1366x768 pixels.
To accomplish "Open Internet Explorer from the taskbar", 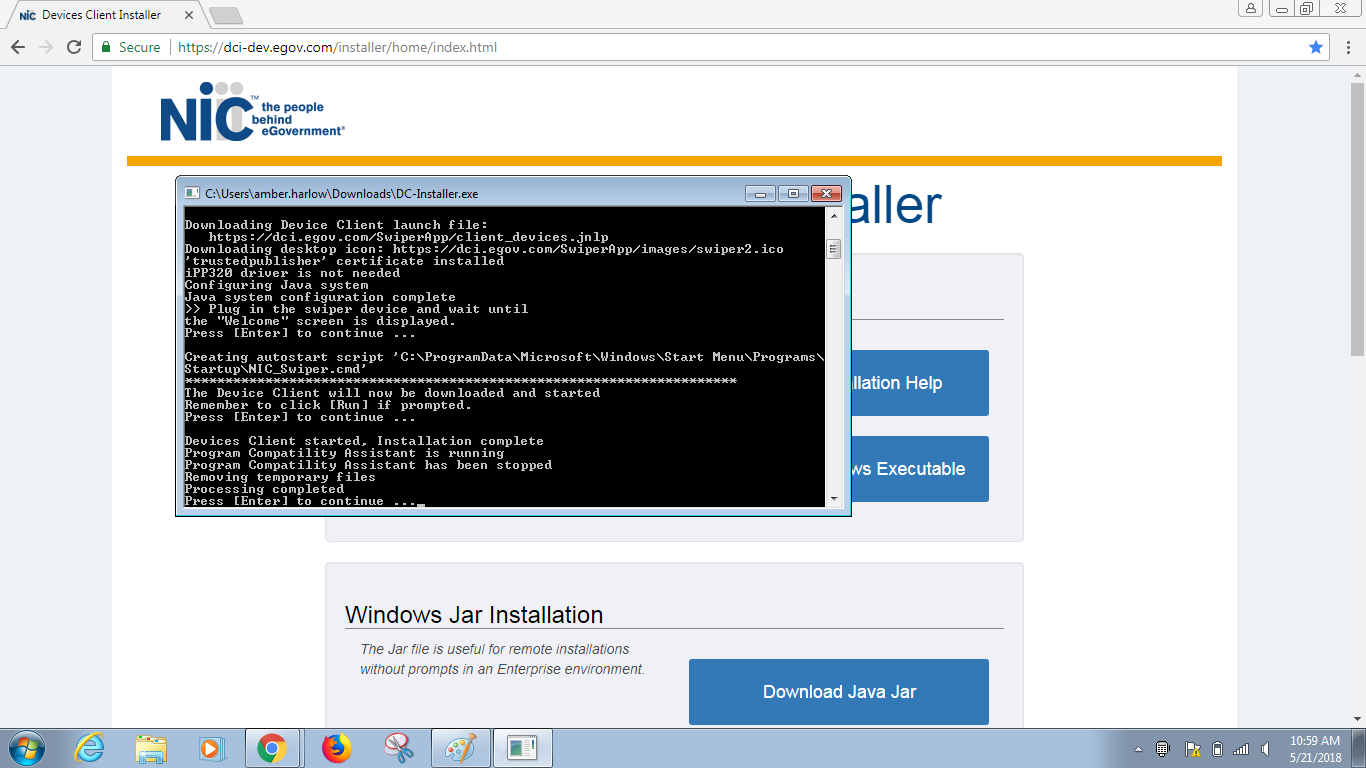I will coord(89,748).
